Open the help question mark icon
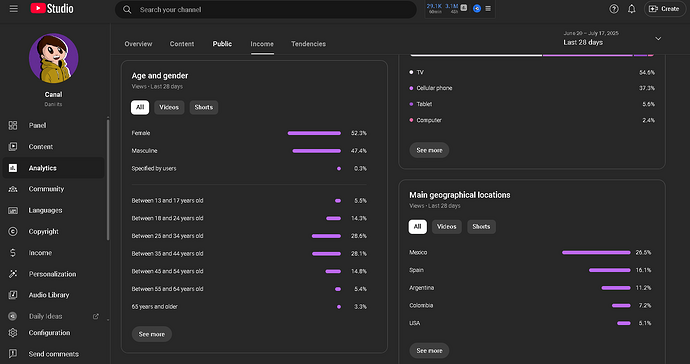Image resolution: width=690 pixels, height=364 pixels. [614, 9]
